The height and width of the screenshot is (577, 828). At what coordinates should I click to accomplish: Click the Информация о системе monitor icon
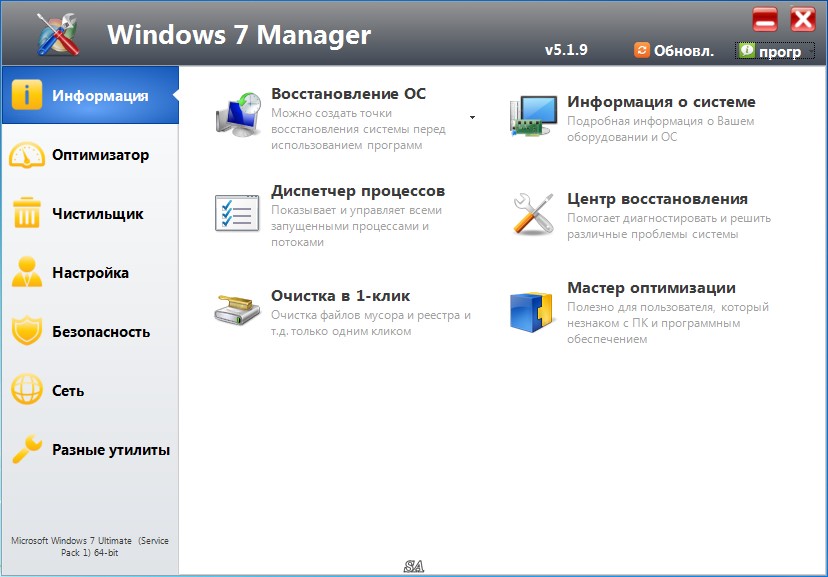coord(533,116)
